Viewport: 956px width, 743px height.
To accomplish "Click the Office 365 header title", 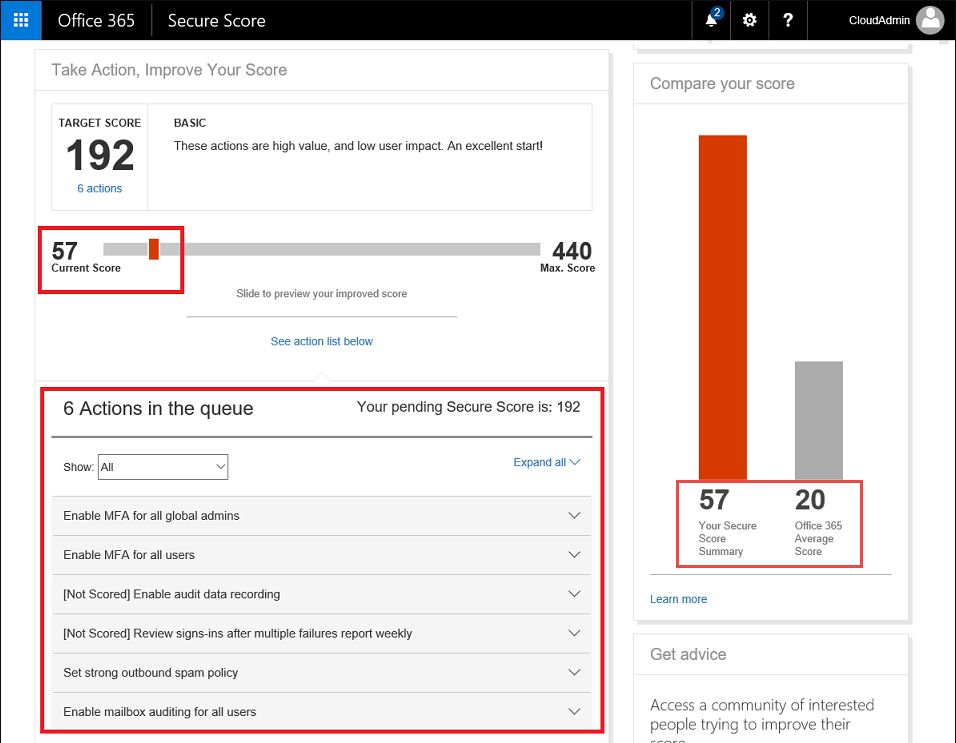I will [96, 21].
